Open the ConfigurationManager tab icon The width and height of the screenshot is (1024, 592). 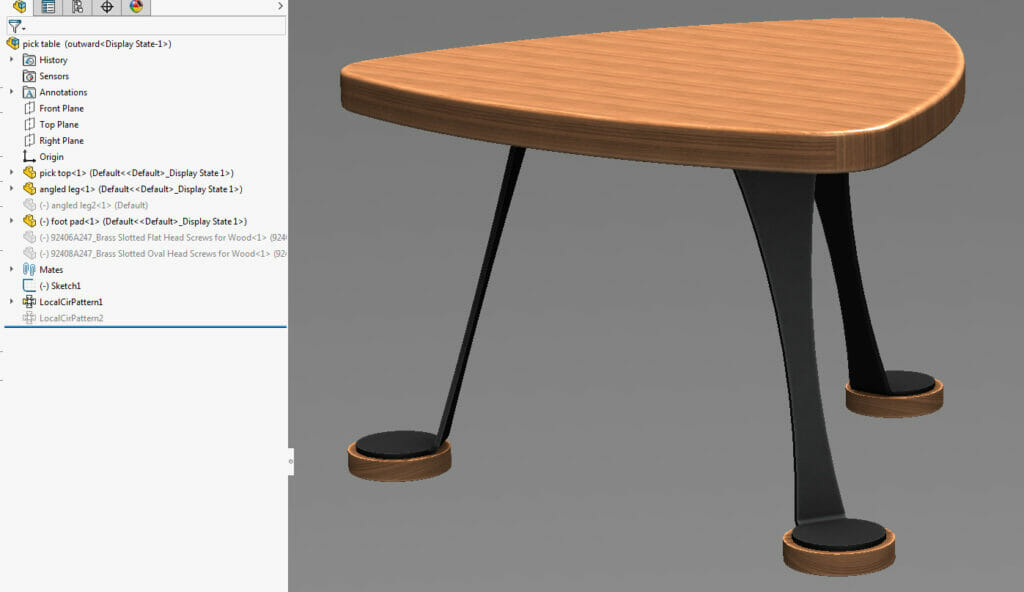tap(77, 7)
